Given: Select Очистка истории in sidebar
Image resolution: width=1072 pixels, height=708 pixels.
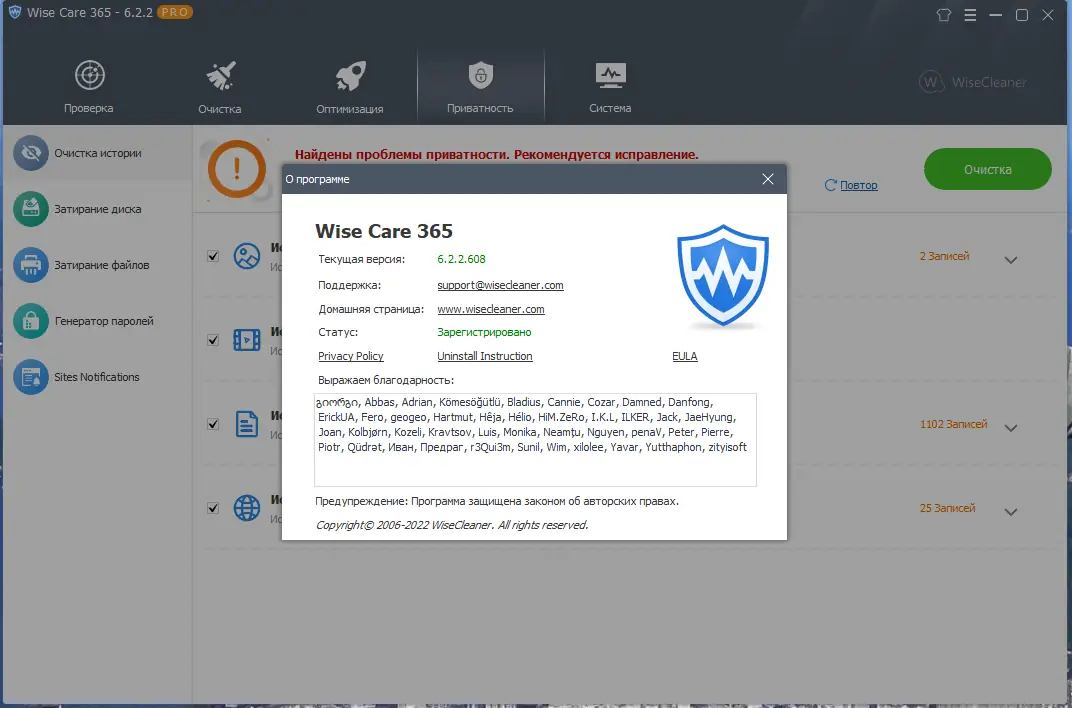Looking at the screenshot, I should click(97, 153).
